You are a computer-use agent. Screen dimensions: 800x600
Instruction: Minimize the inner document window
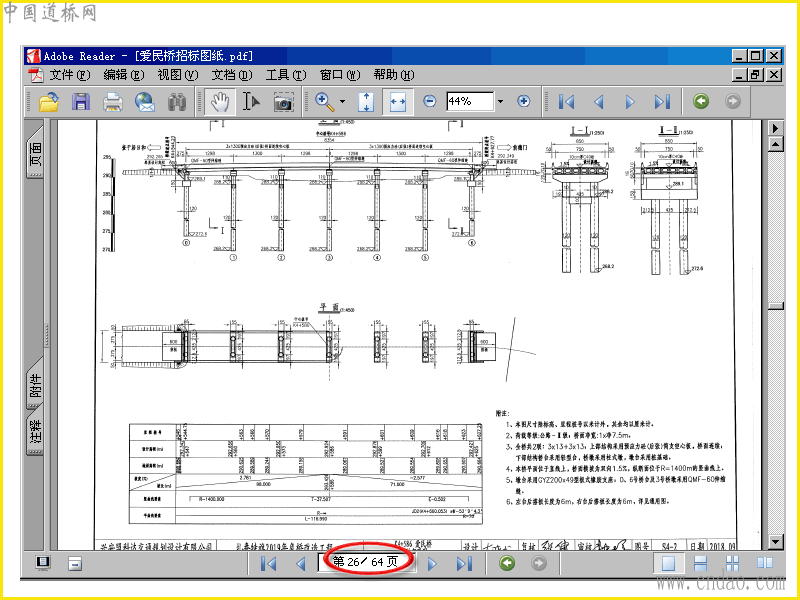[x=739, y=75]
